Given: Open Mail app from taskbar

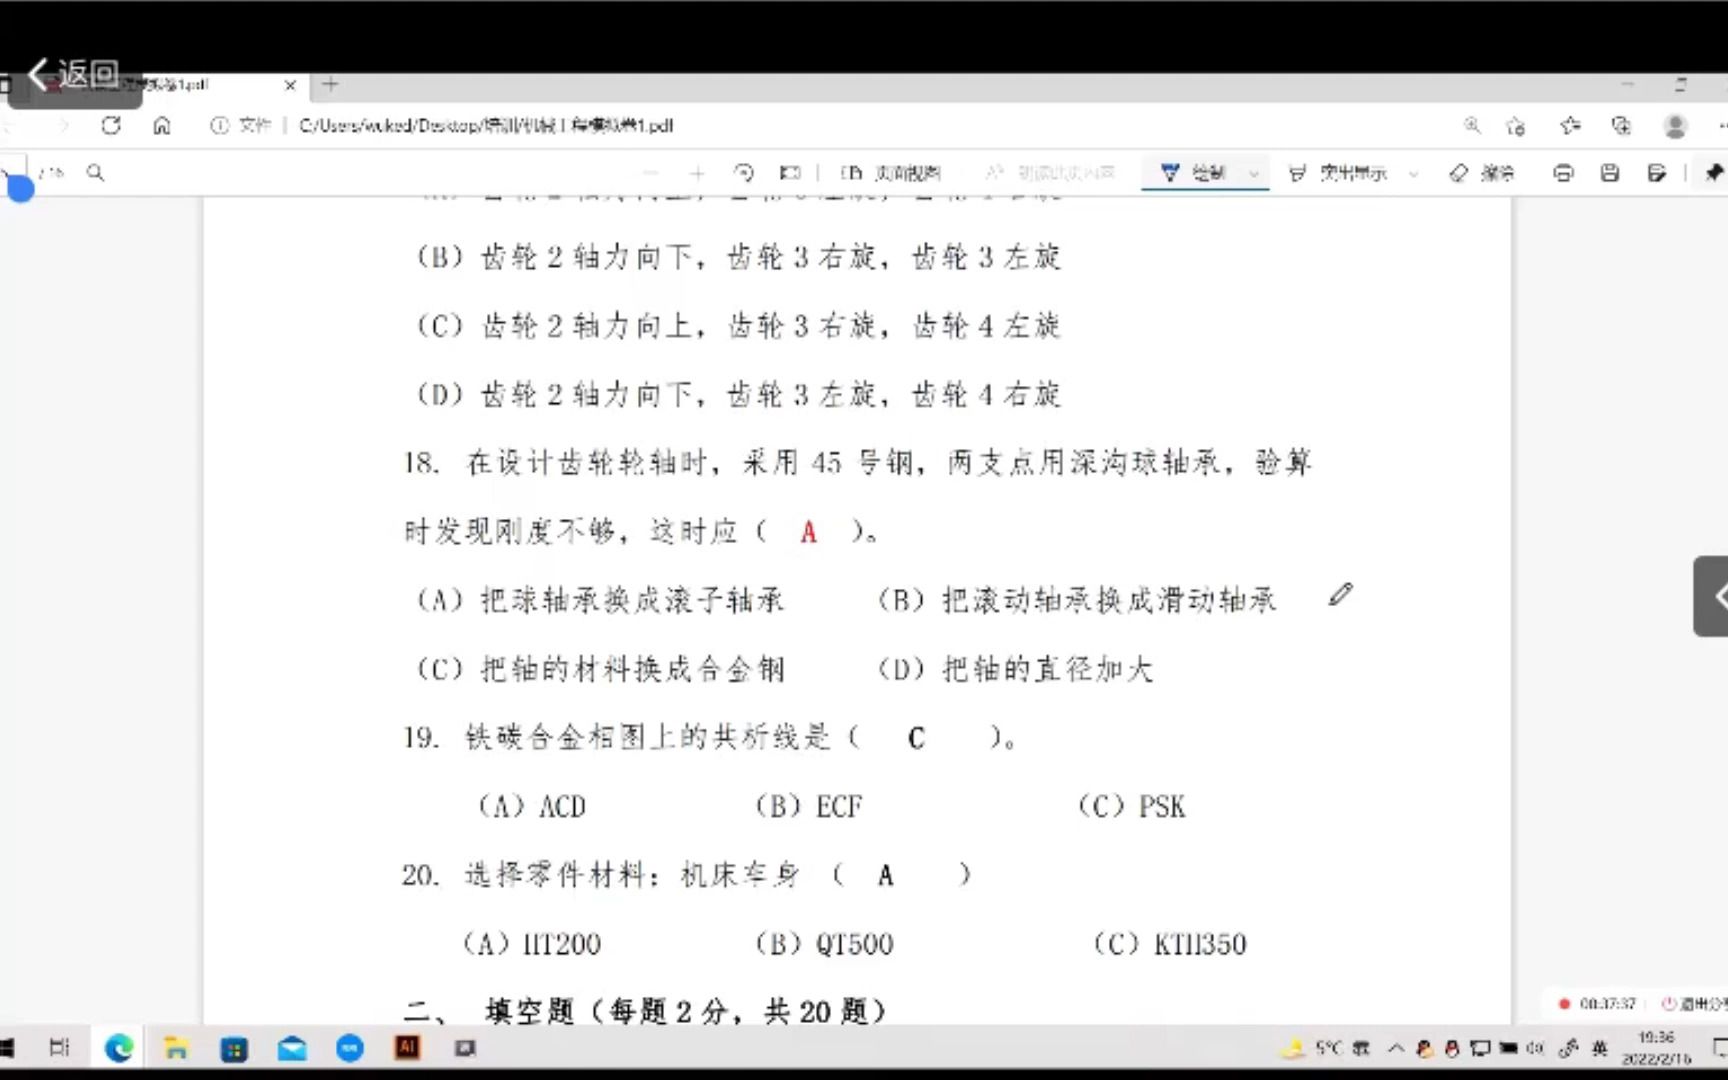Looking at the screenshot, I should click(292, 1048).
